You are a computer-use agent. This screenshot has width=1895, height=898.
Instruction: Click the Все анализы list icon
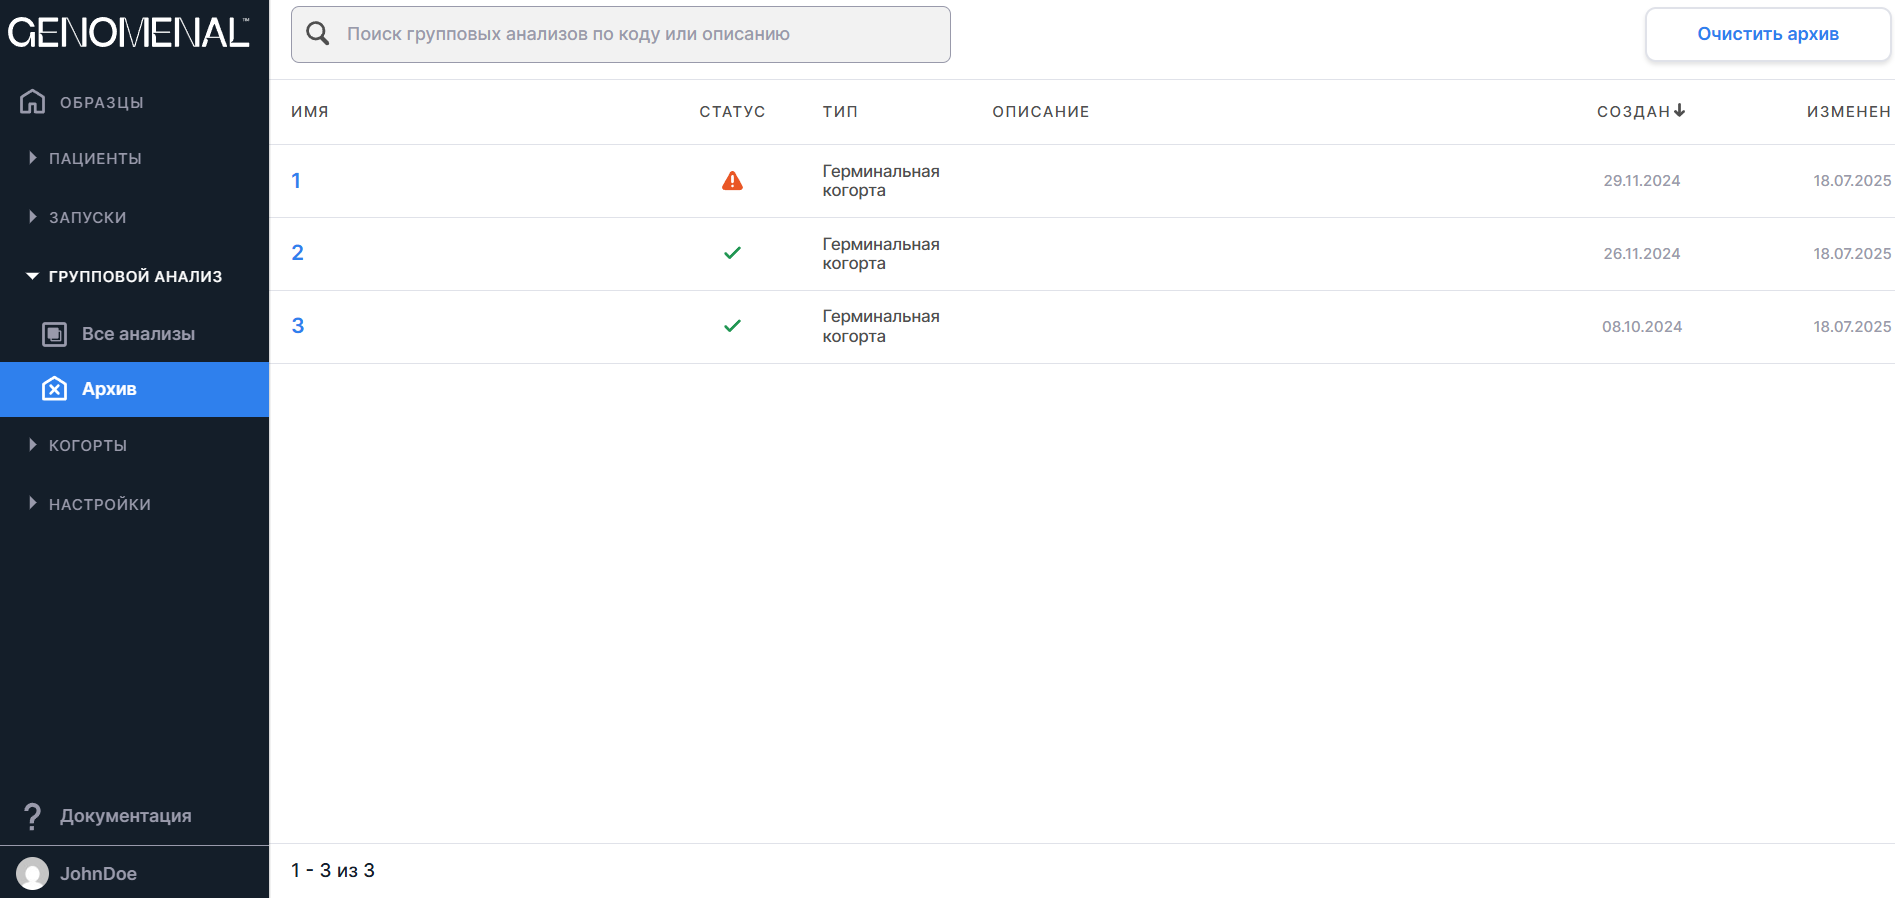(x=55, y=334)
